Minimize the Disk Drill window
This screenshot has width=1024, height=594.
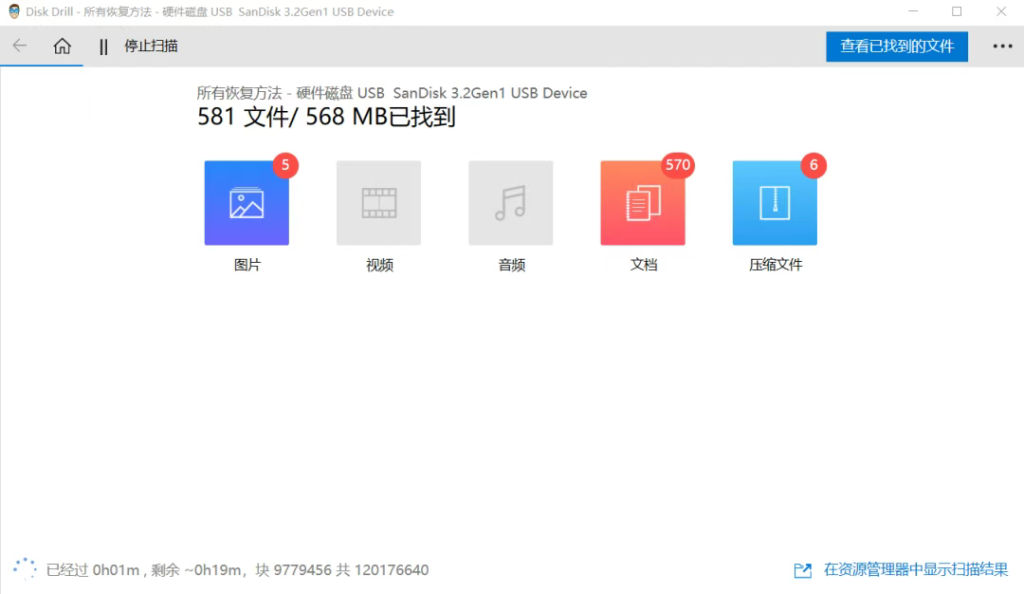point(910,12)
